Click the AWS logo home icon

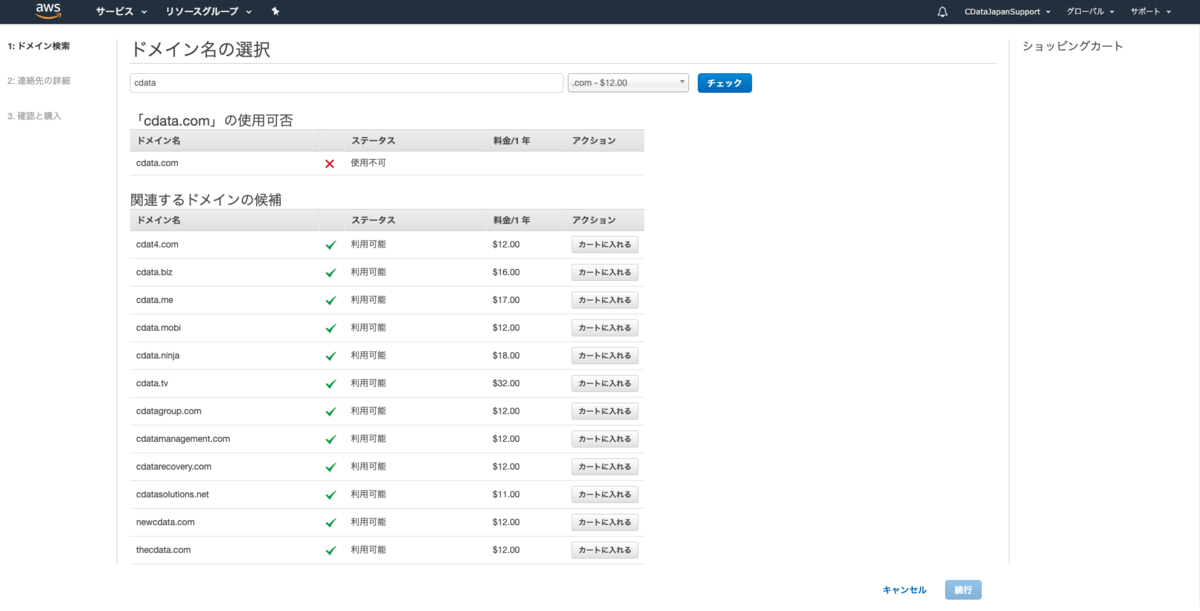click(x=48, y=11)
